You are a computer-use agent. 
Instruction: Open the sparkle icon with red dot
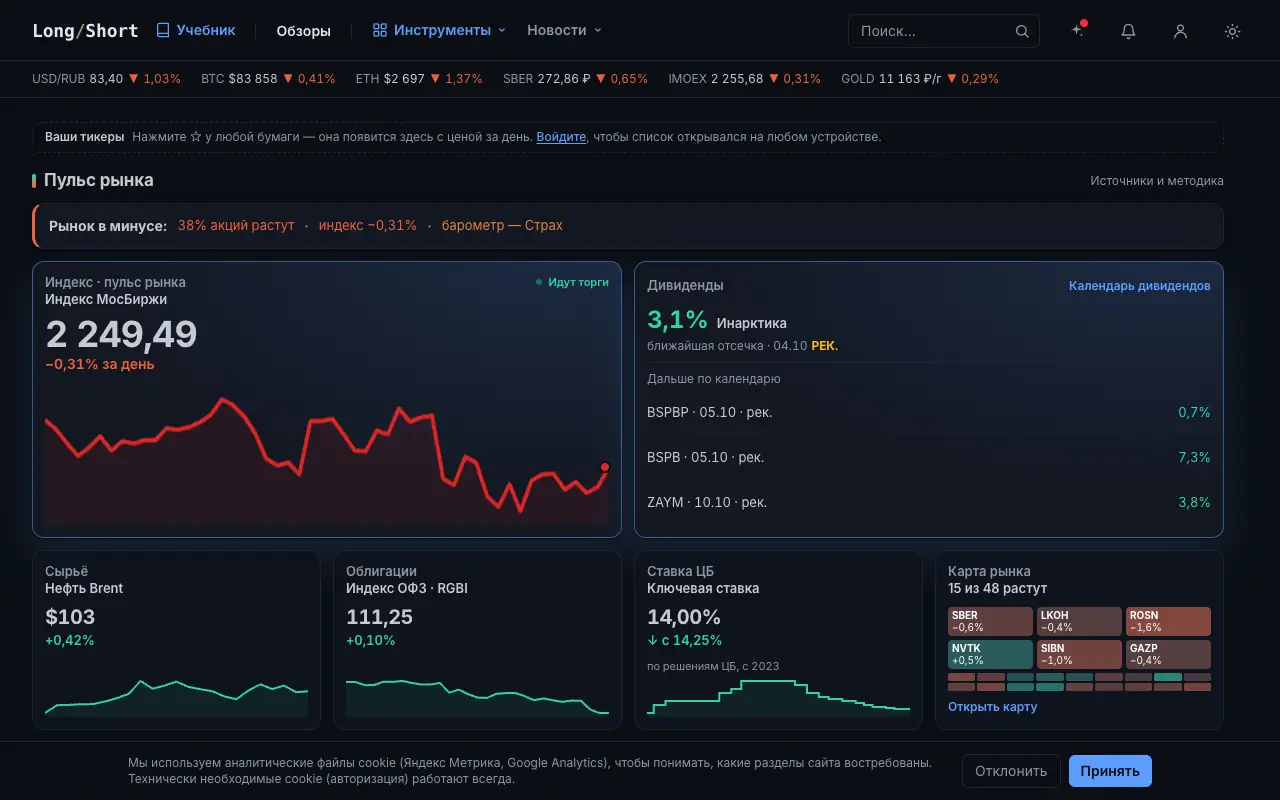click(x=1078, y=31)
